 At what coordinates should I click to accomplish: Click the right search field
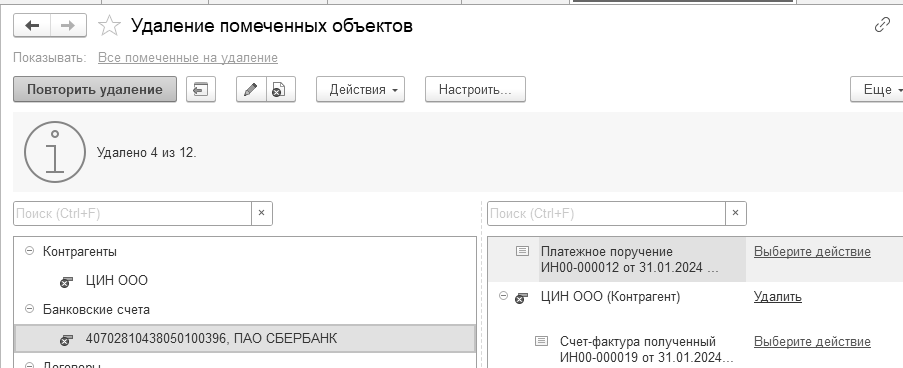(x=606, y=214)
